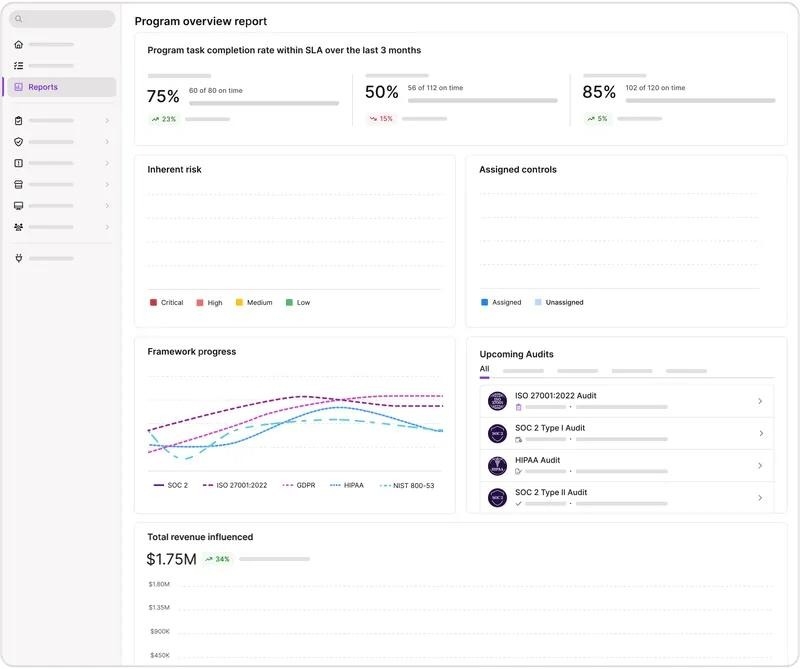Click the storefront icon in the sidebar
The image size is (800, 669).
click(19, 184)
